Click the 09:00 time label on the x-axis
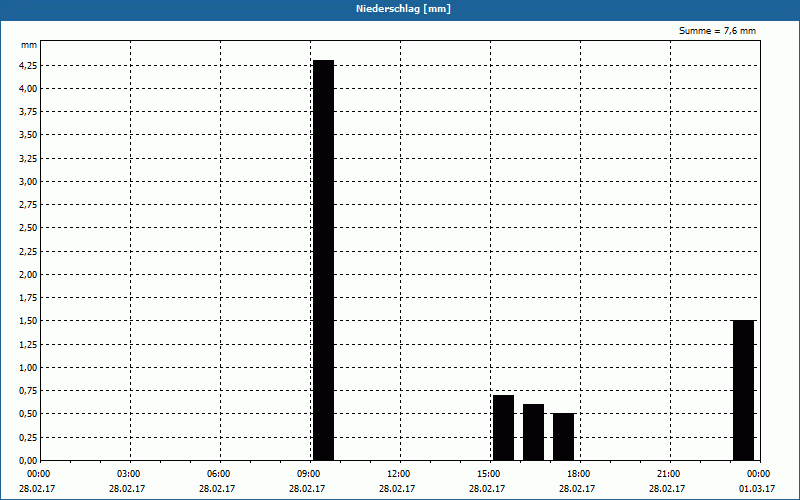Image resolution: width=800 pixels, height=500 pixels. click(x=308, y=474)
